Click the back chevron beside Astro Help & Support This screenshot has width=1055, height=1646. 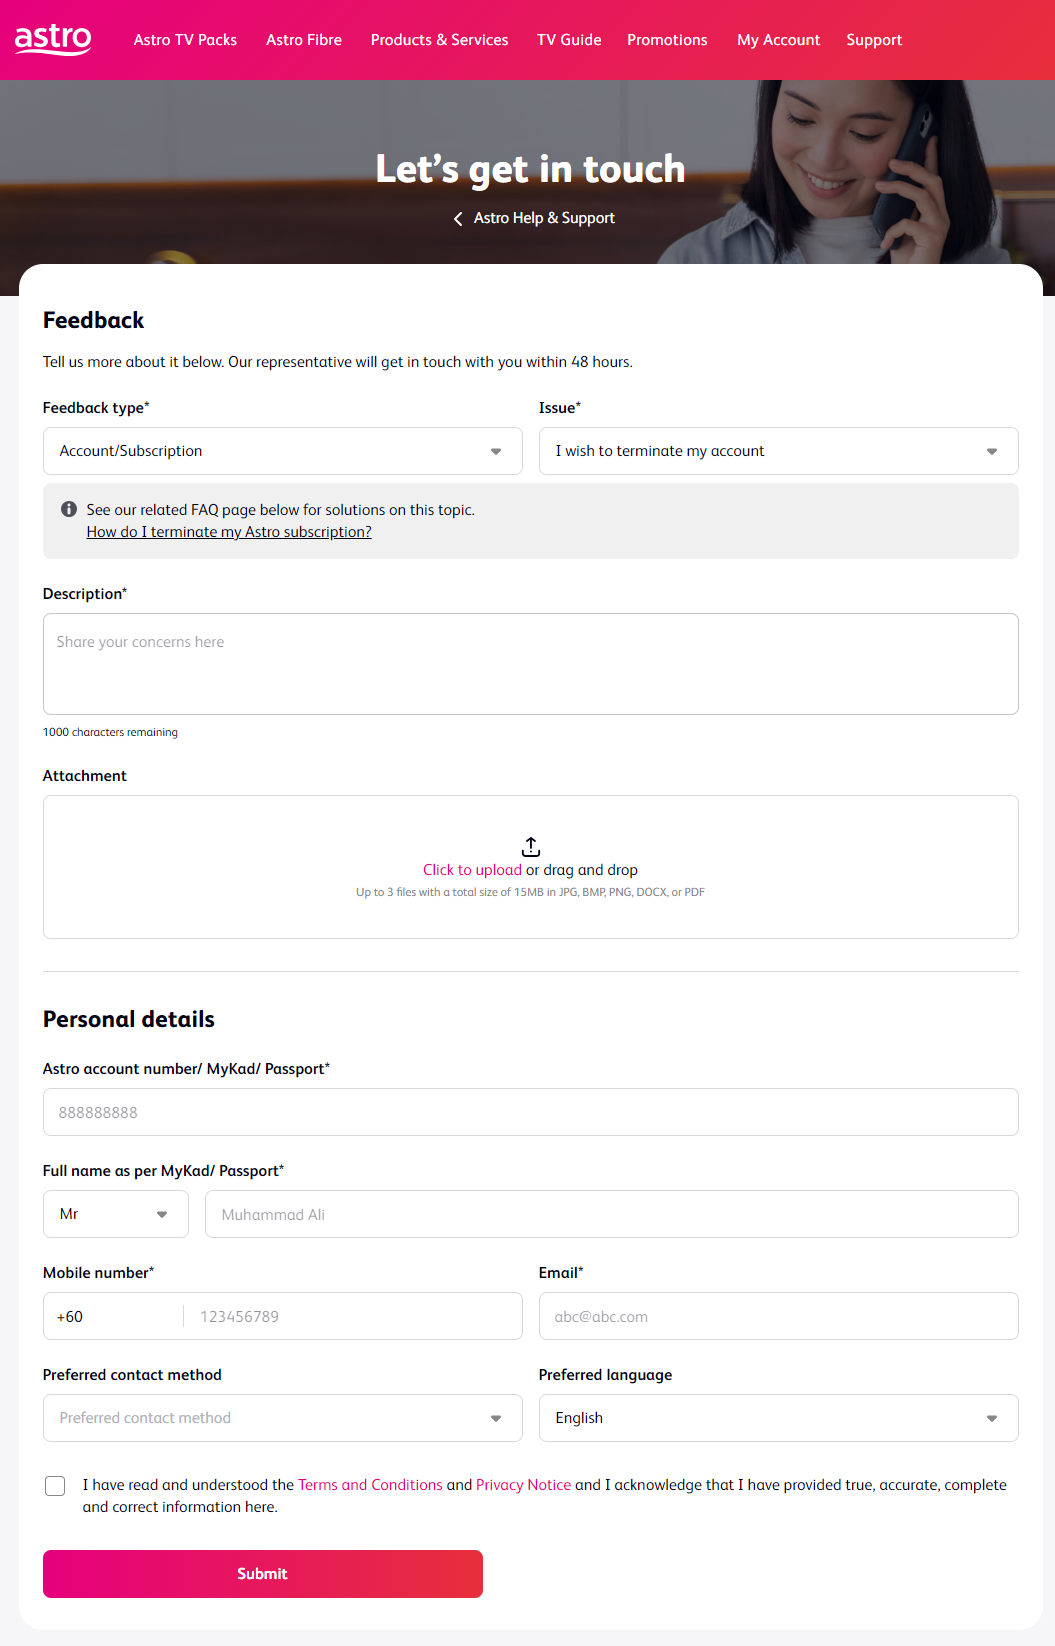pos(458,218)
